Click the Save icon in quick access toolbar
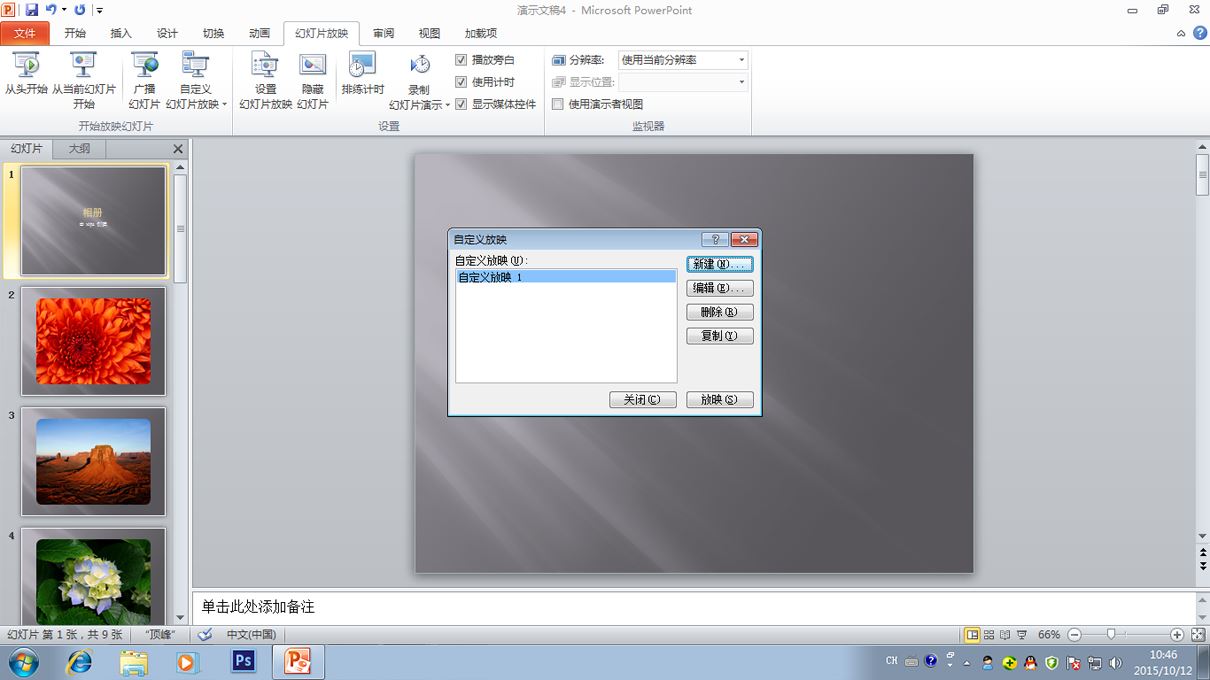1210x680 pixels. pos(32,10)
